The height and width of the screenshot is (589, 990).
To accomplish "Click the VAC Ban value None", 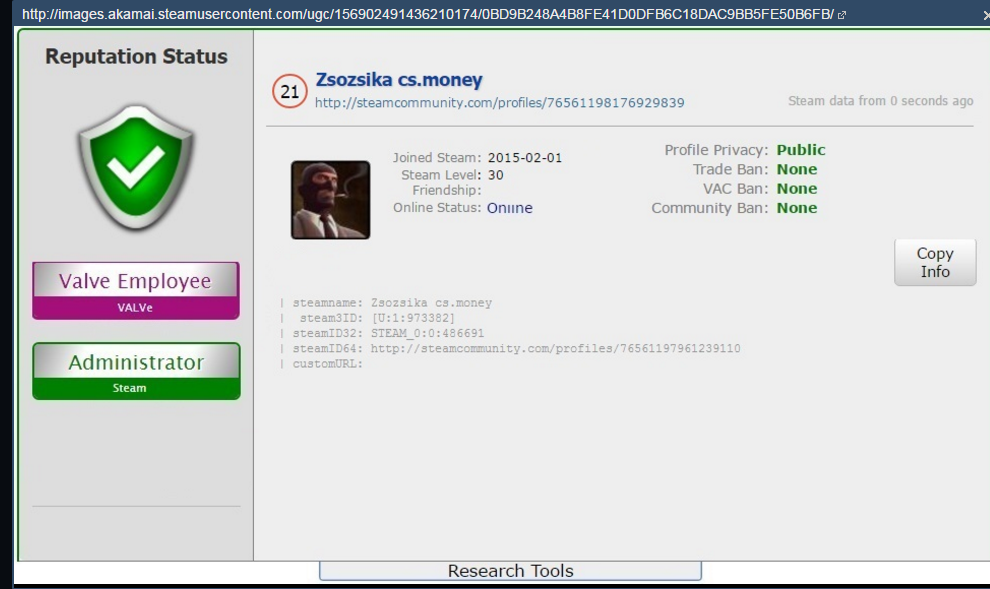I will pos(797,189).
